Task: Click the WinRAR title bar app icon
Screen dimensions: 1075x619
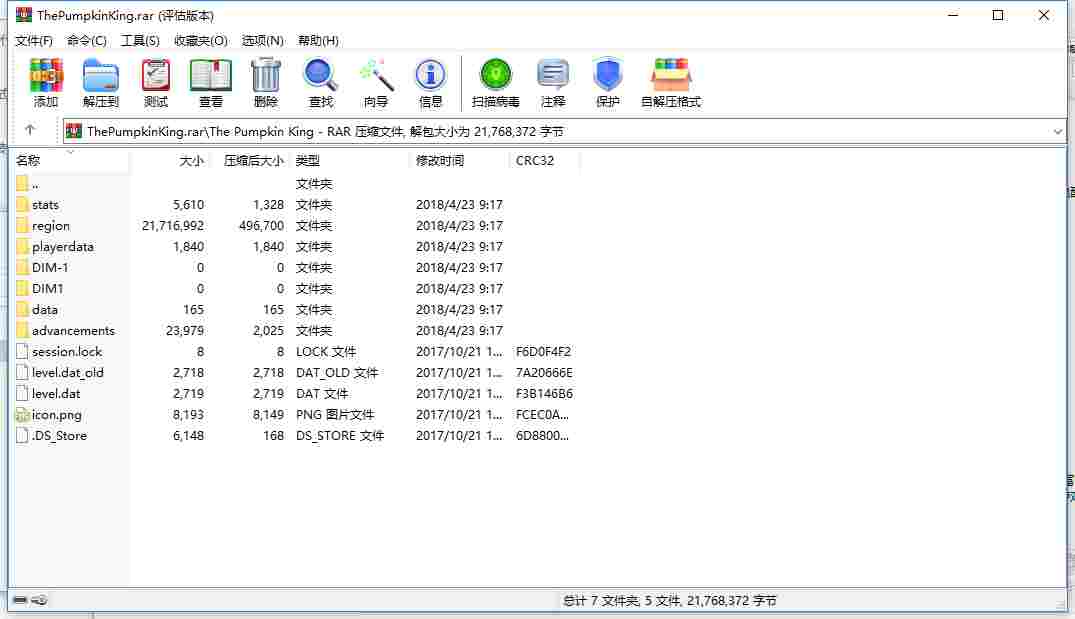Action: [24, 14]
